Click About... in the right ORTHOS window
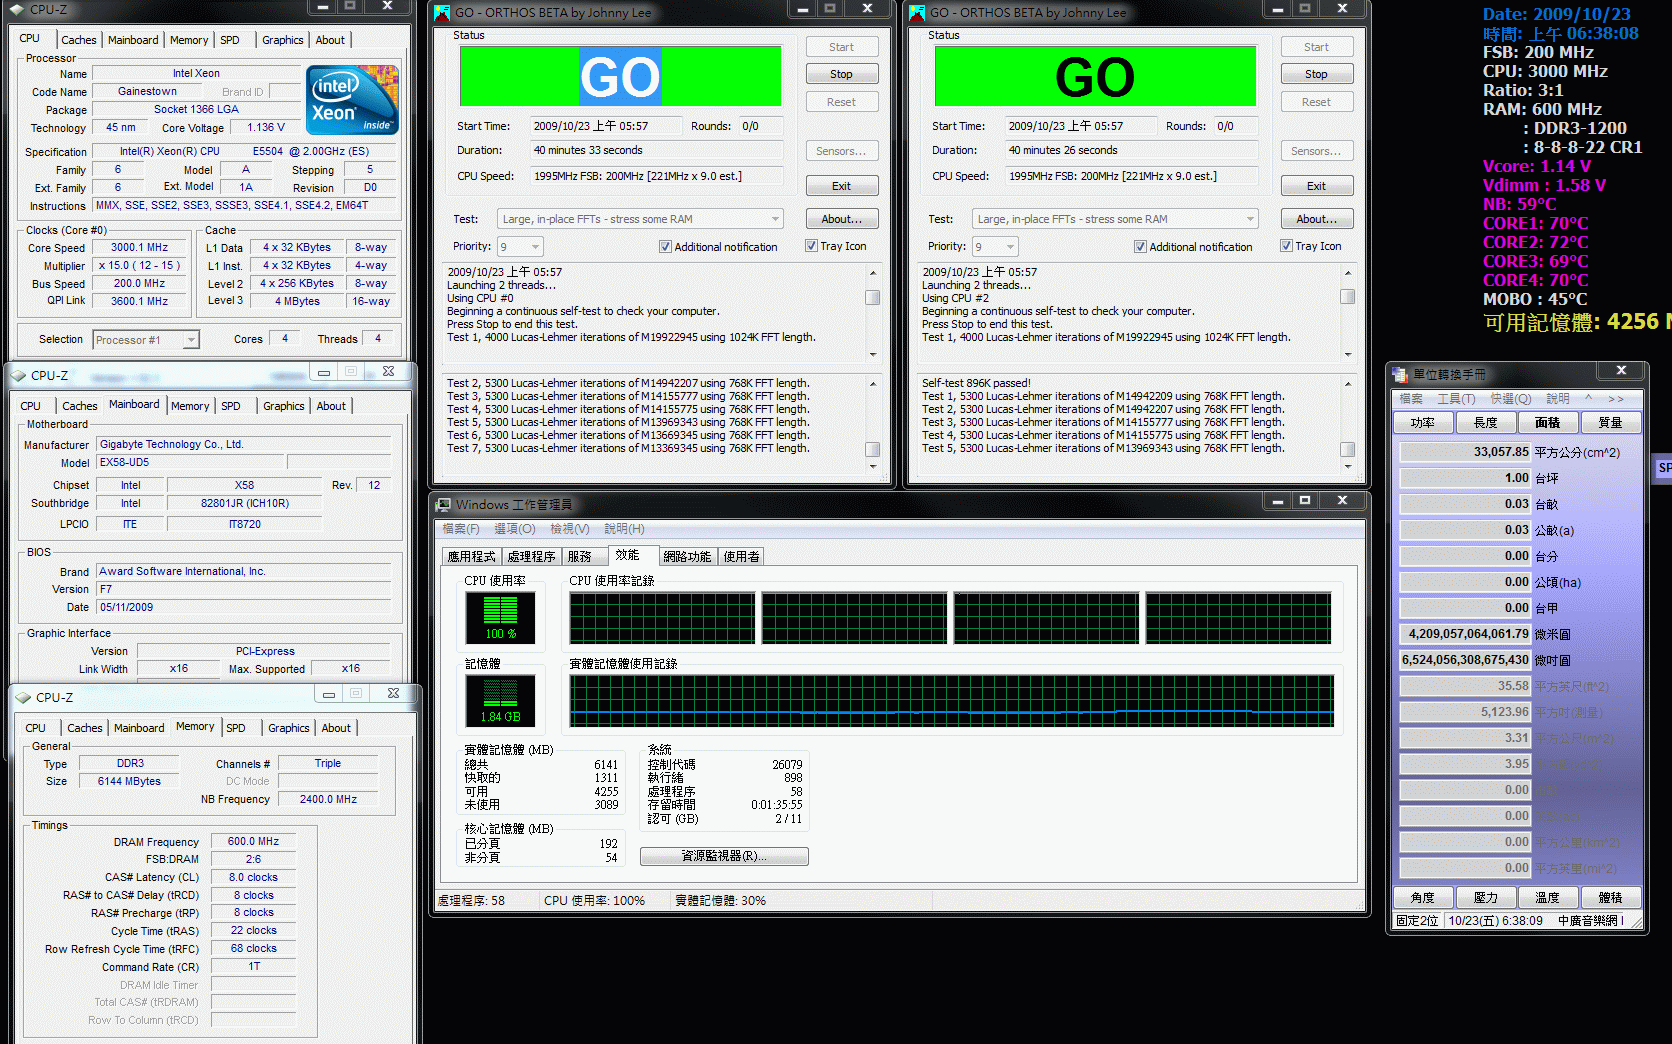The width and height of the screenshot is (1672, 1044). tap(1316, 219)
